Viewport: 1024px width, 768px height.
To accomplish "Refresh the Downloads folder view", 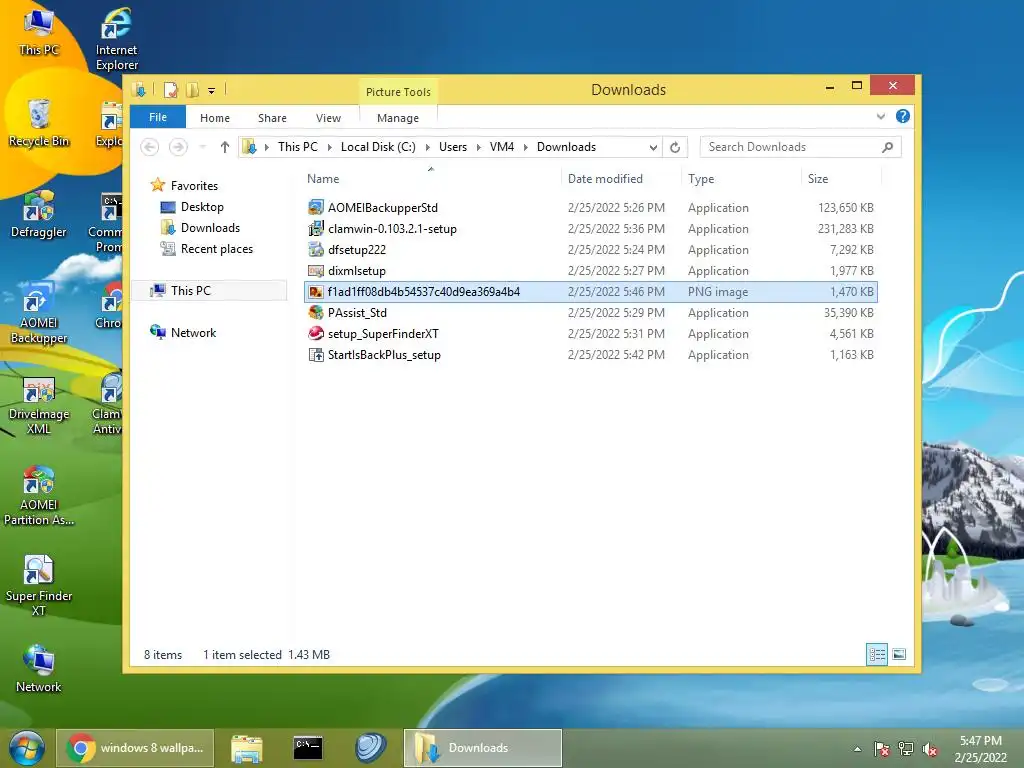I will coord(675,147).
